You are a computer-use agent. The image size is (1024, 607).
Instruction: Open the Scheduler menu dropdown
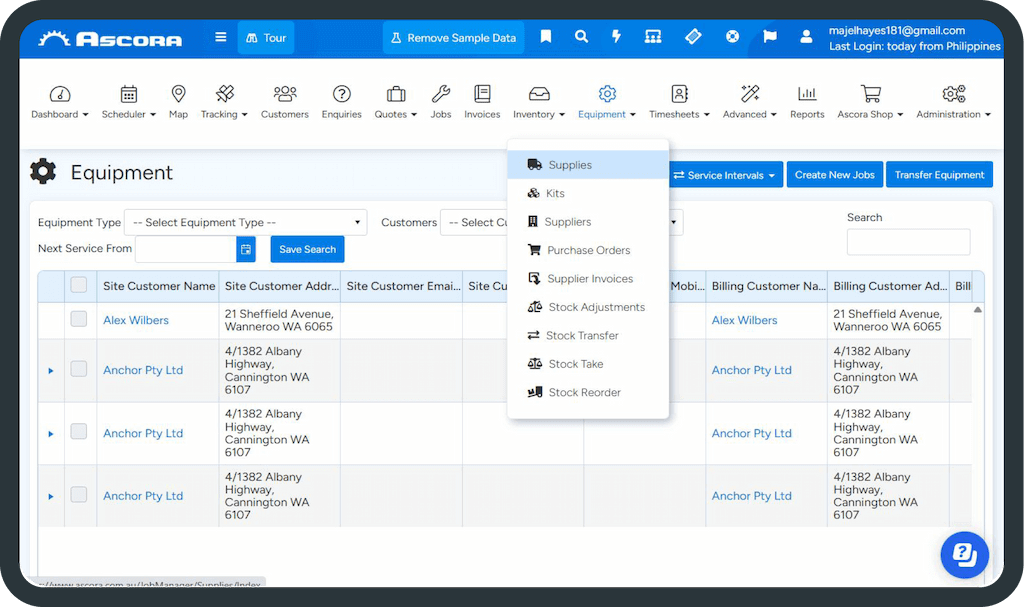129,101
